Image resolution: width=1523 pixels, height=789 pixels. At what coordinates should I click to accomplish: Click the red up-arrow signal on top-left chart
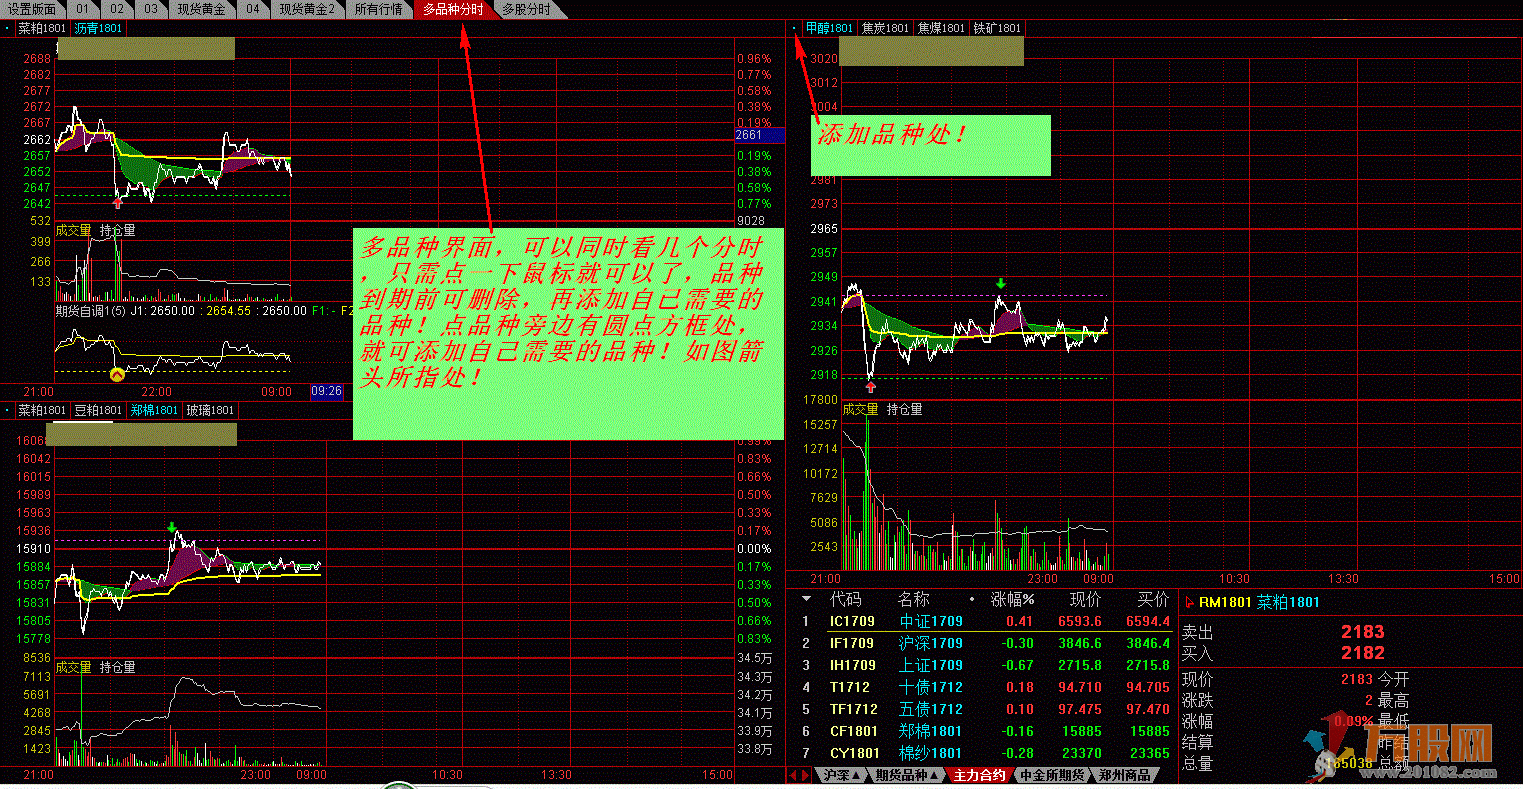[118, 203]
